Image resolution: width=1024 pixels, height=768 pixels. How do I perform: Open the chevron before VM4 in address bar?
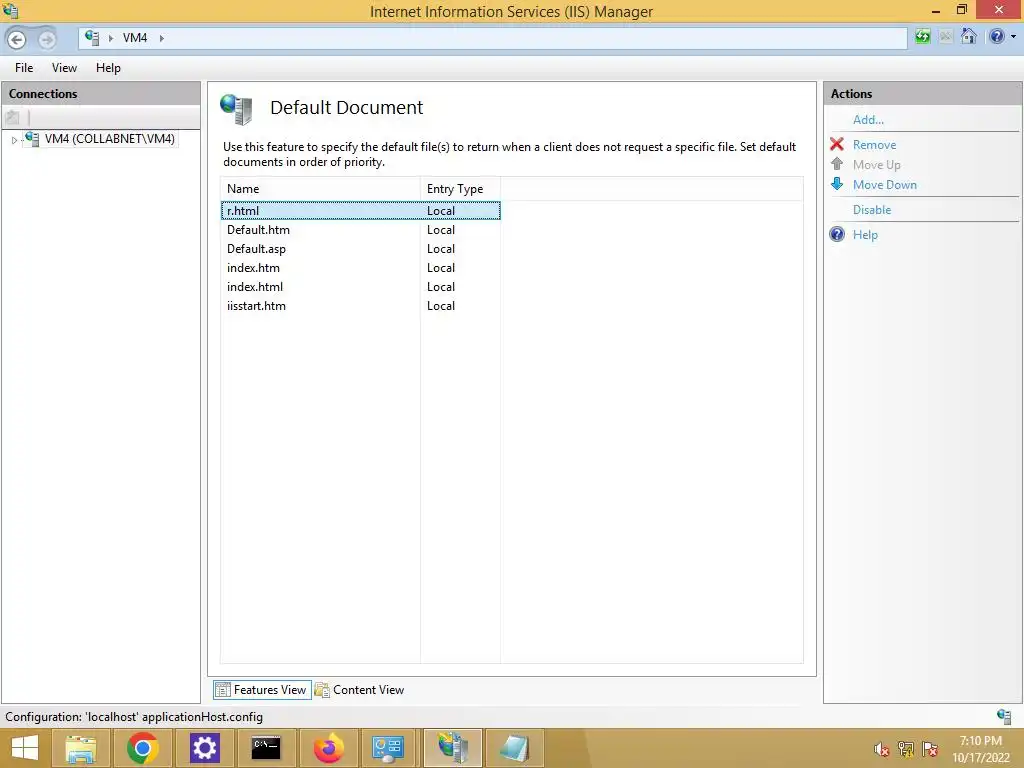coord(110,38)
